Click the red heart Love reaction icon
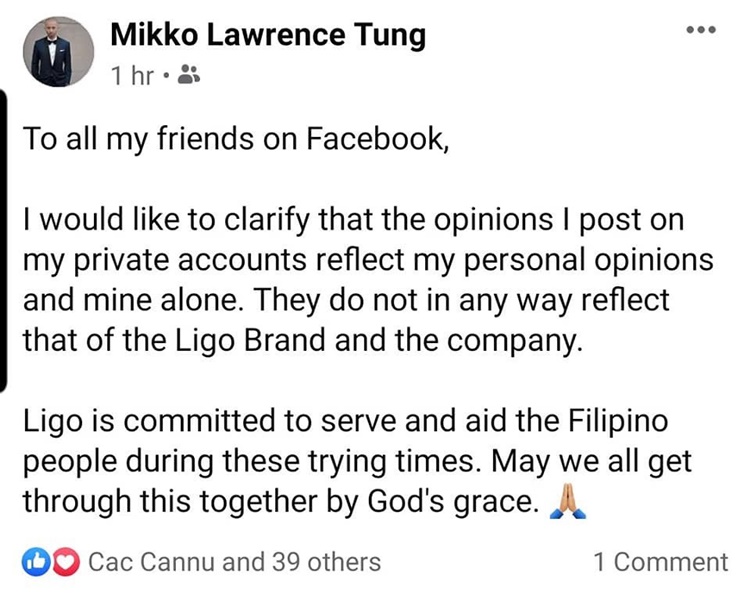750x593 pixels. coord(64,563)
